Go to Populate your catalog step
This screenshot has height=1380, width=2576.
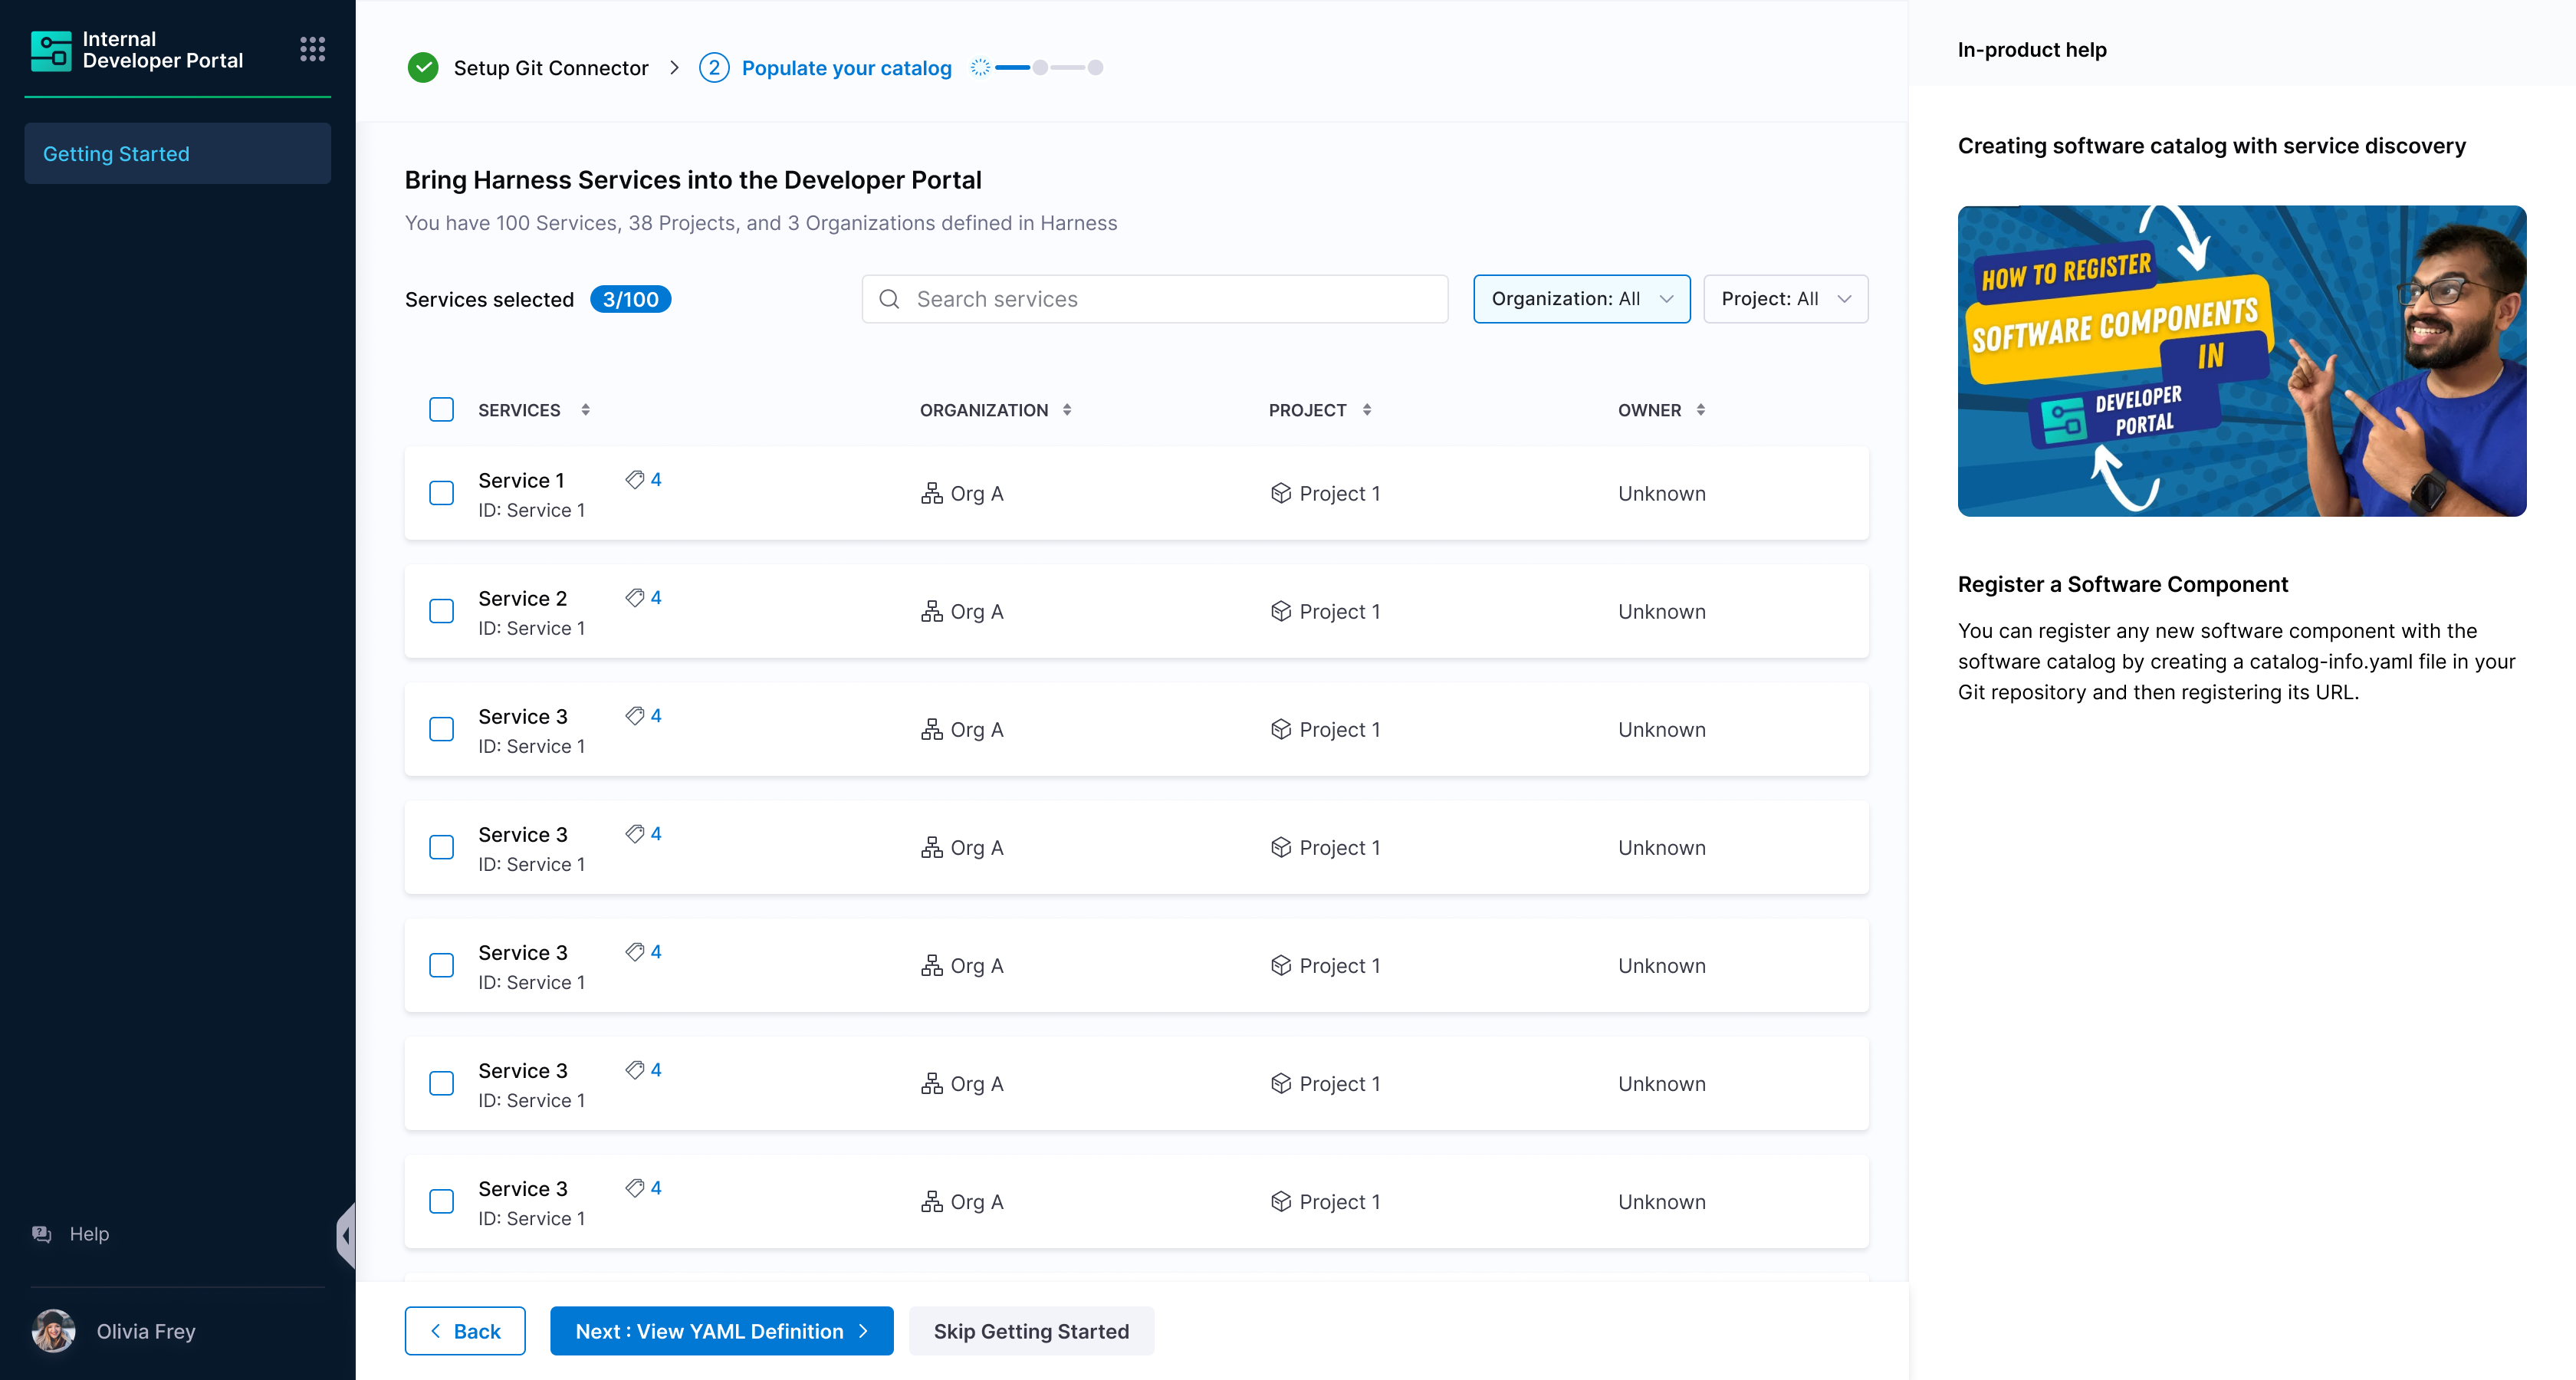[845, 68]
